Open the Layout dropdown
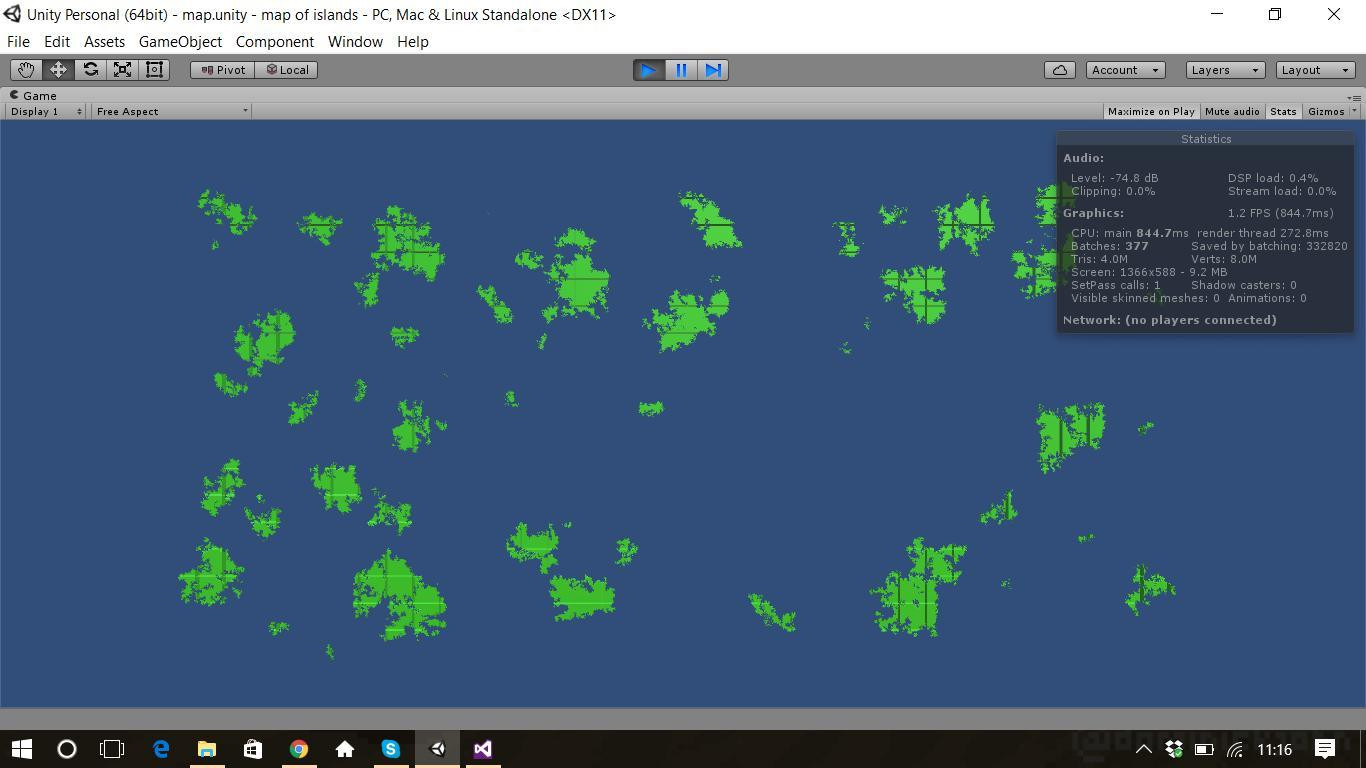Viewport: 1366px width, 768px height. coord(1315,70)
